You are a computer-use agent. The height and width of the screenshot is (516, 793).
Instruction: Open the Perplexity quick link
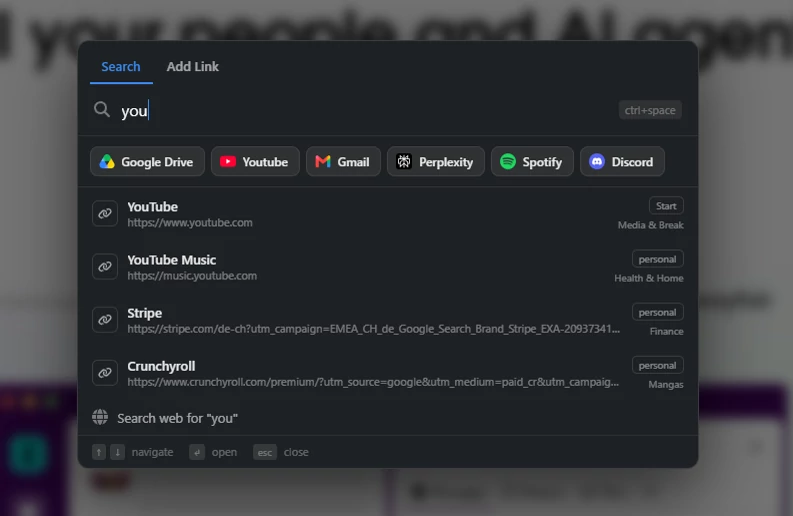click(435, 162)
